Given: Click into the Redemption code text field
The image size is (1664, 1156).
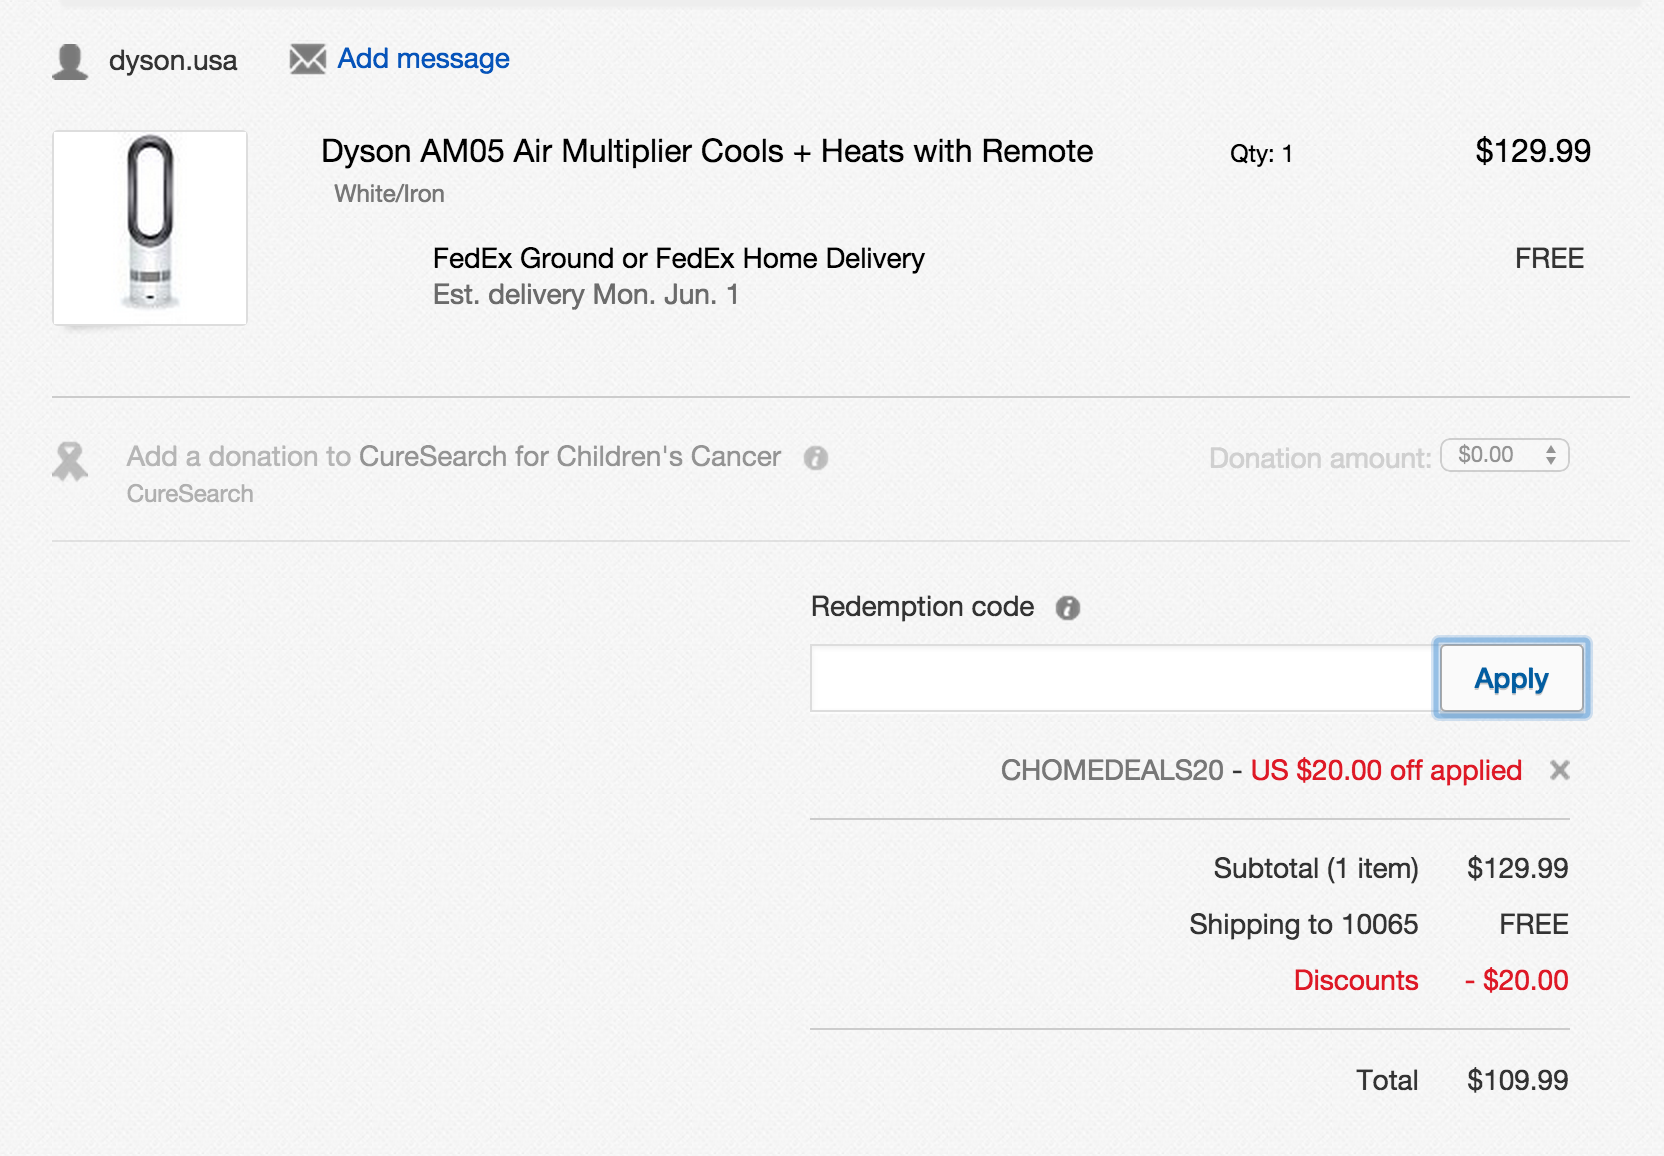Looking at the screenshot, I should click(x=1121, y=678).
